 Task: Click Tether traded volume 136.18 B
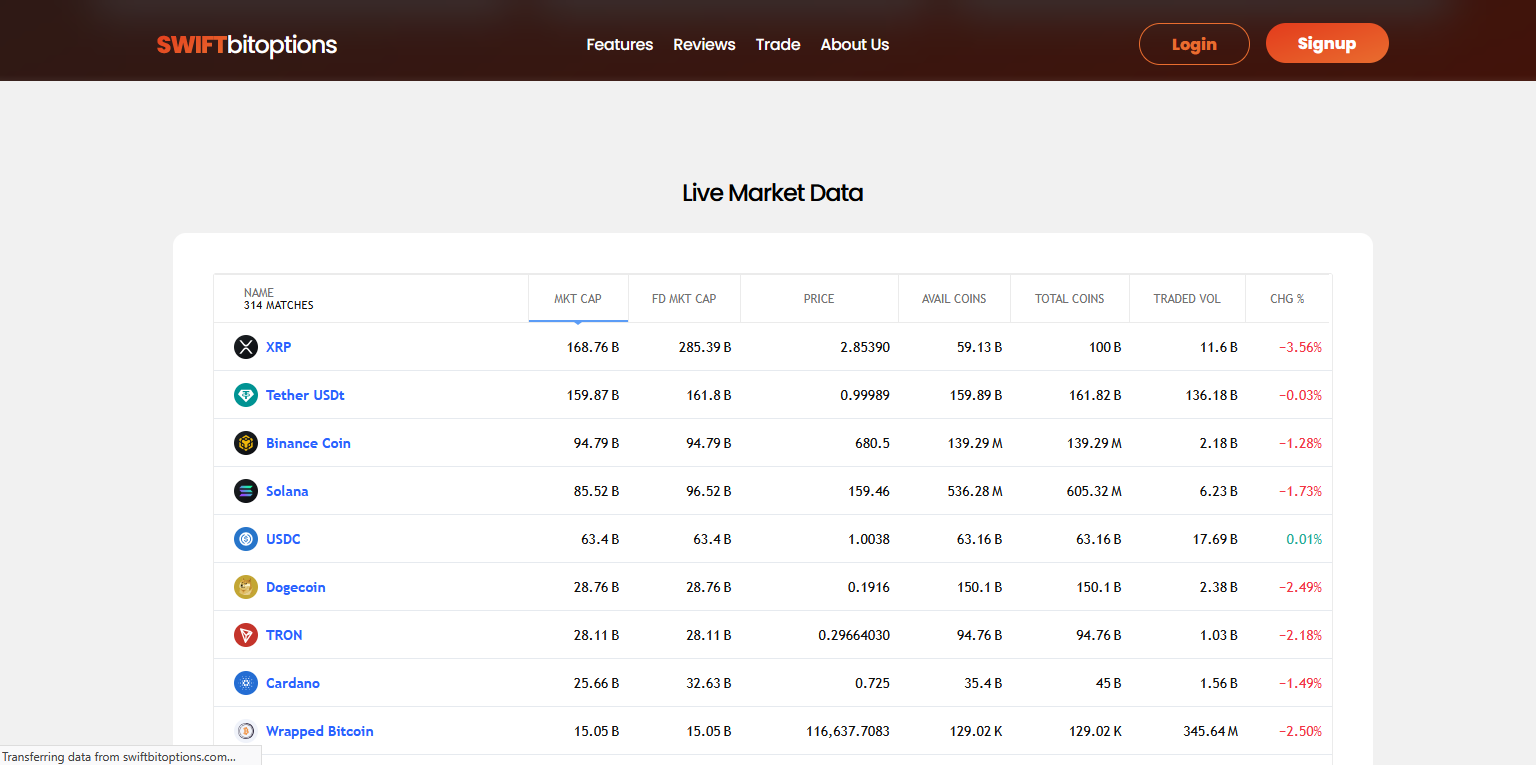pos(1212,395)
